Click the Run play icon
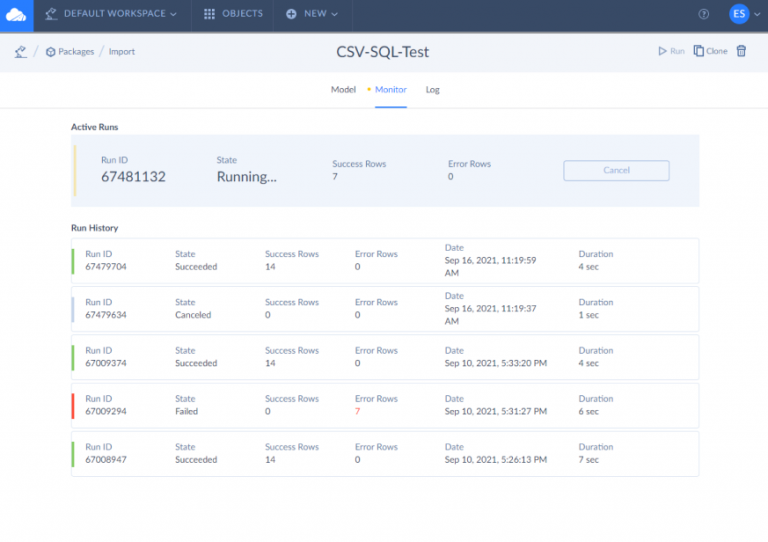The image size is (768, 542). coord(671,51)
